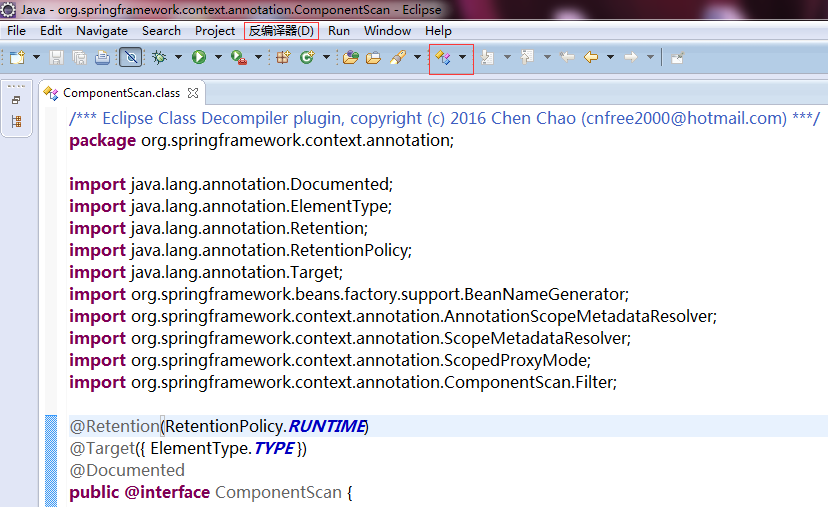The height and width of the screenshot is (507, 828).
Task: Click the ScopedProxyMode import line
Action: 330,360
